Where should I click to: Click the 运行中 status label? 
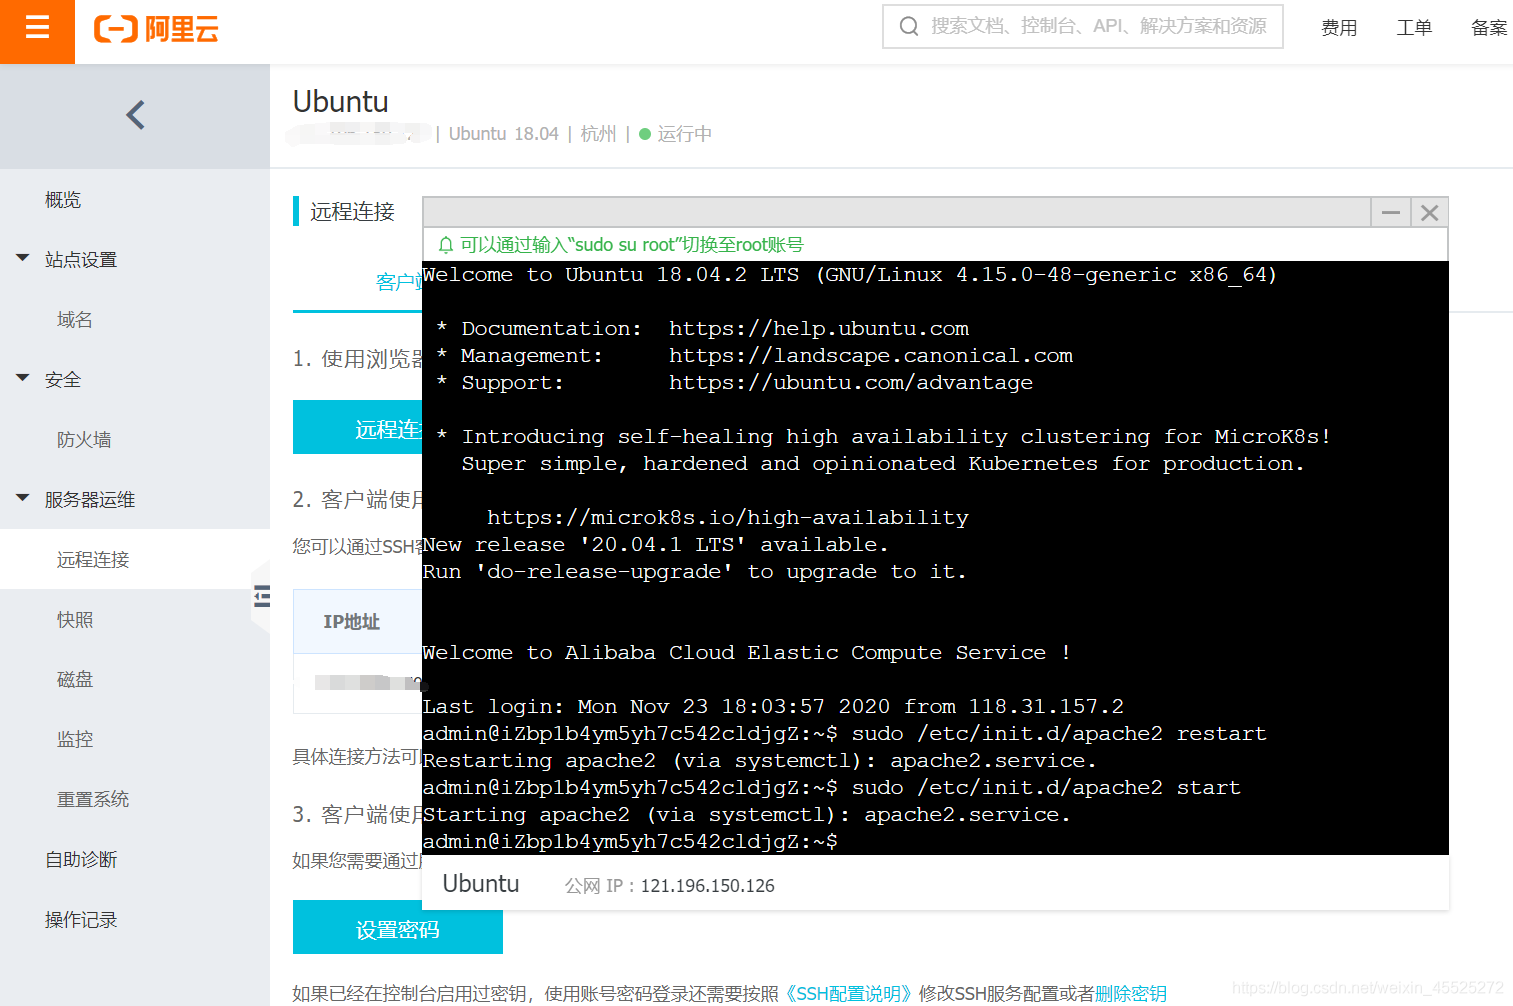(x=684, y=134)
